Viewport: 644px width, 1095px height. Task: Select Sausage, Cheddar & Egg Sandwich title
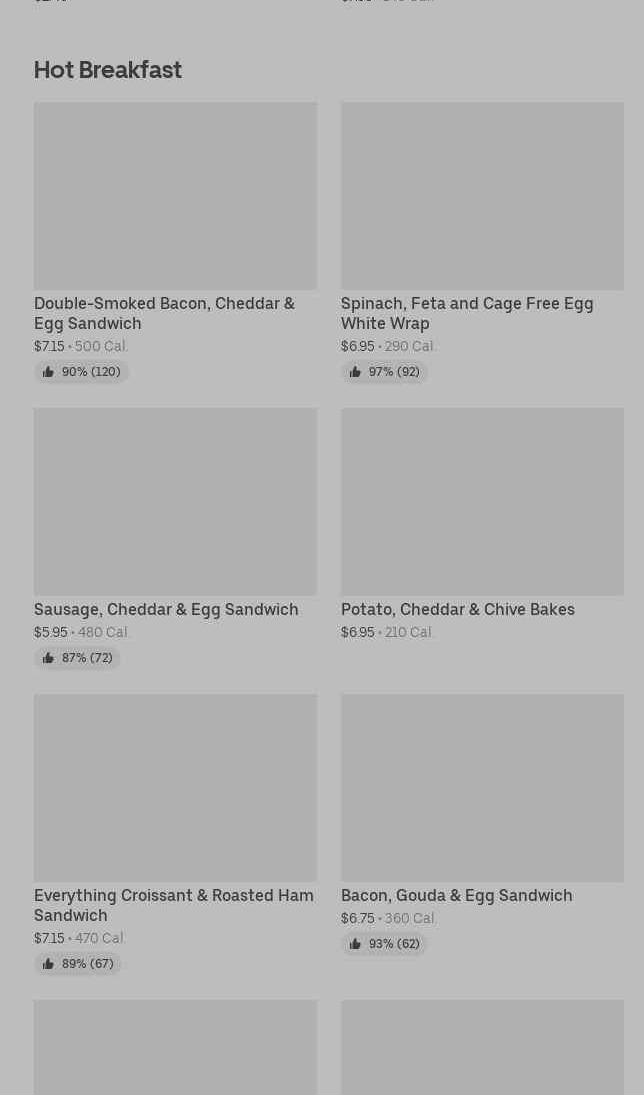point(166,610)
